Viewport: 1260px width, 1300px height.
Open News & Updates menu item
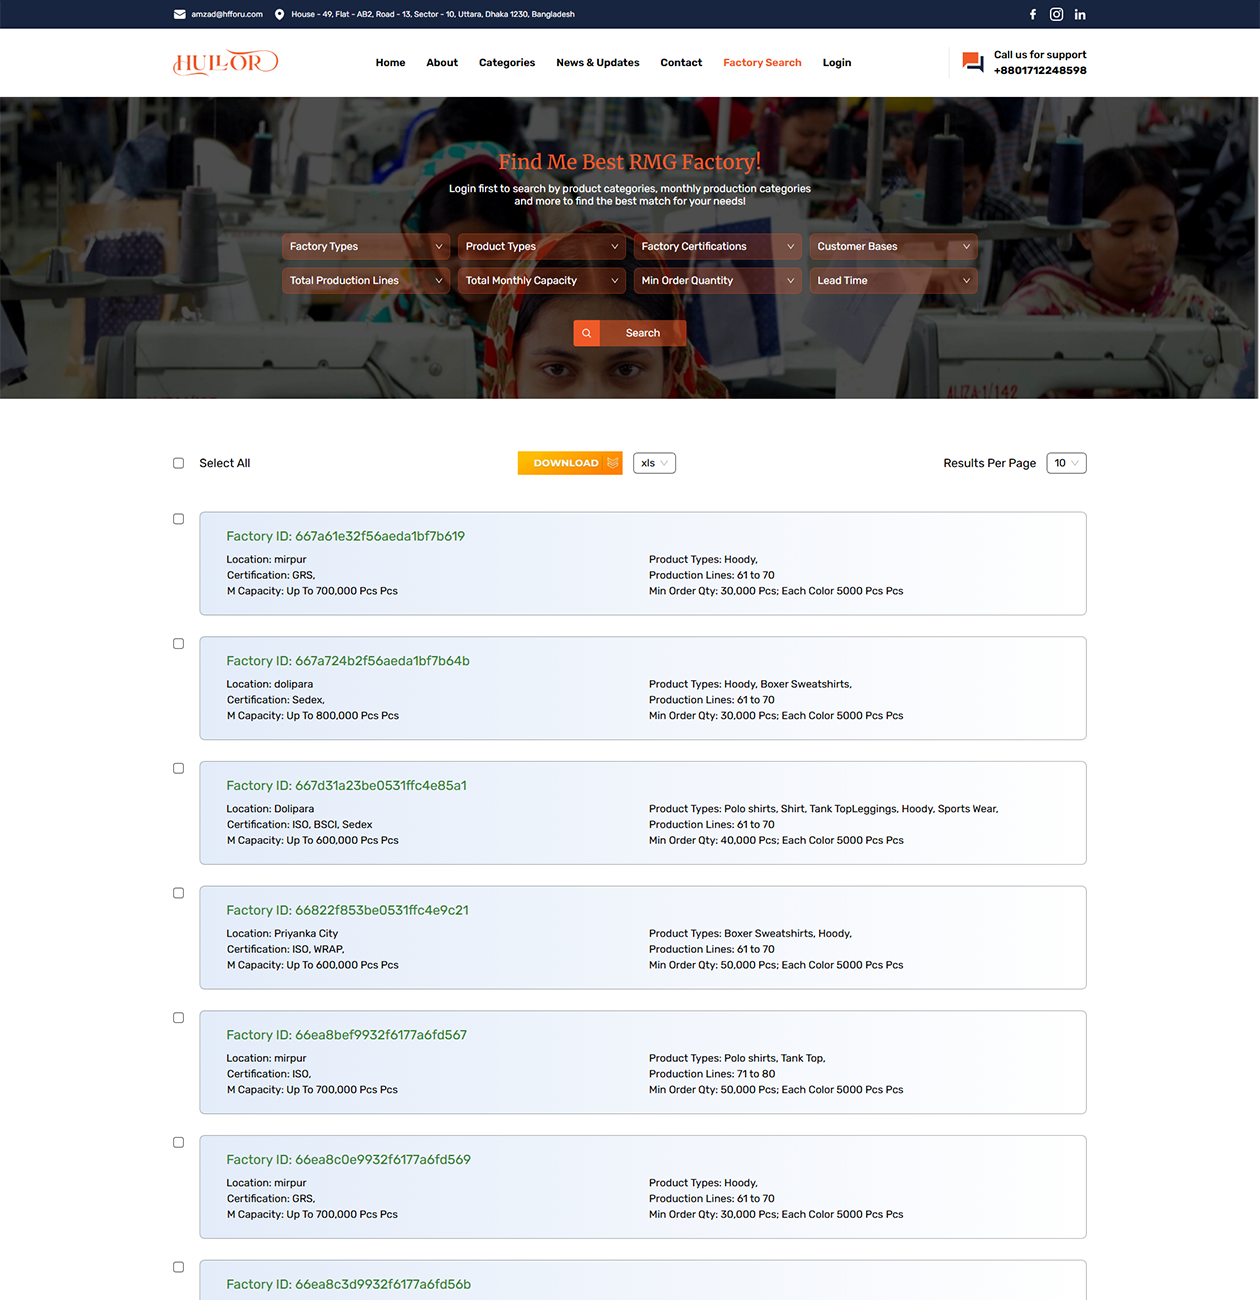[x=598, y=63]
